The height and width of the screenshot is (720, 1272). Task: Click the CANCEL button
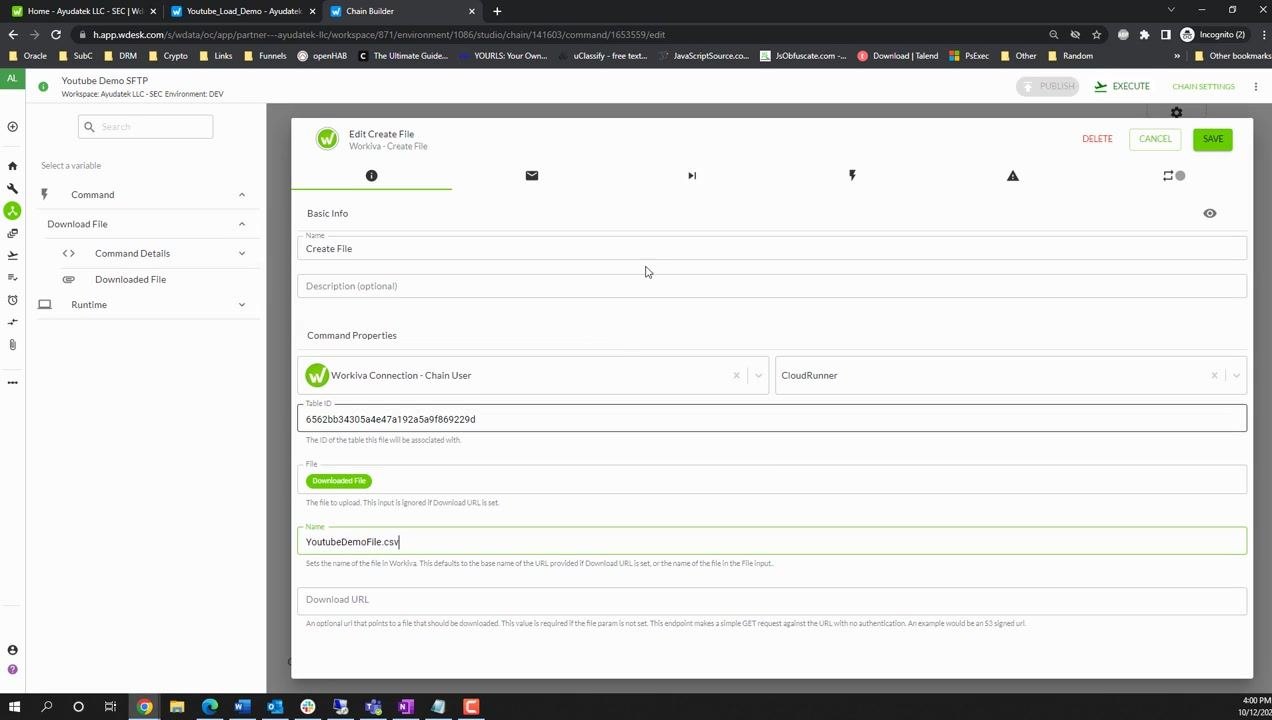(x=1155, y=139)
